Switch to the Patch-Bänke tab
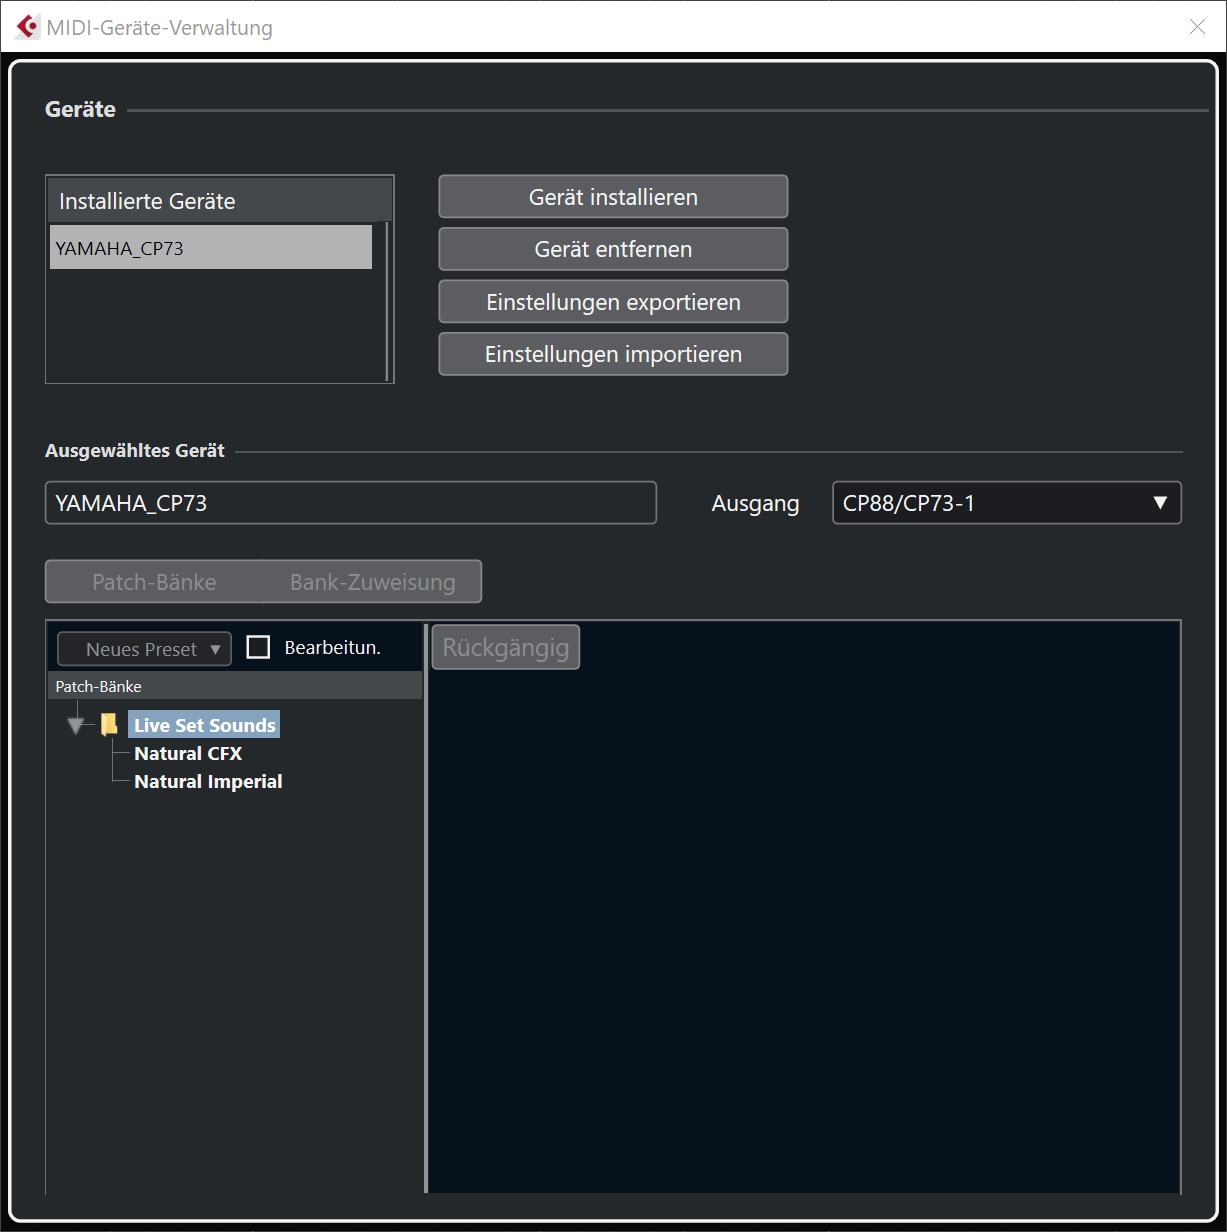This screenshot has width=1227, height=1232. pos(154,581)
